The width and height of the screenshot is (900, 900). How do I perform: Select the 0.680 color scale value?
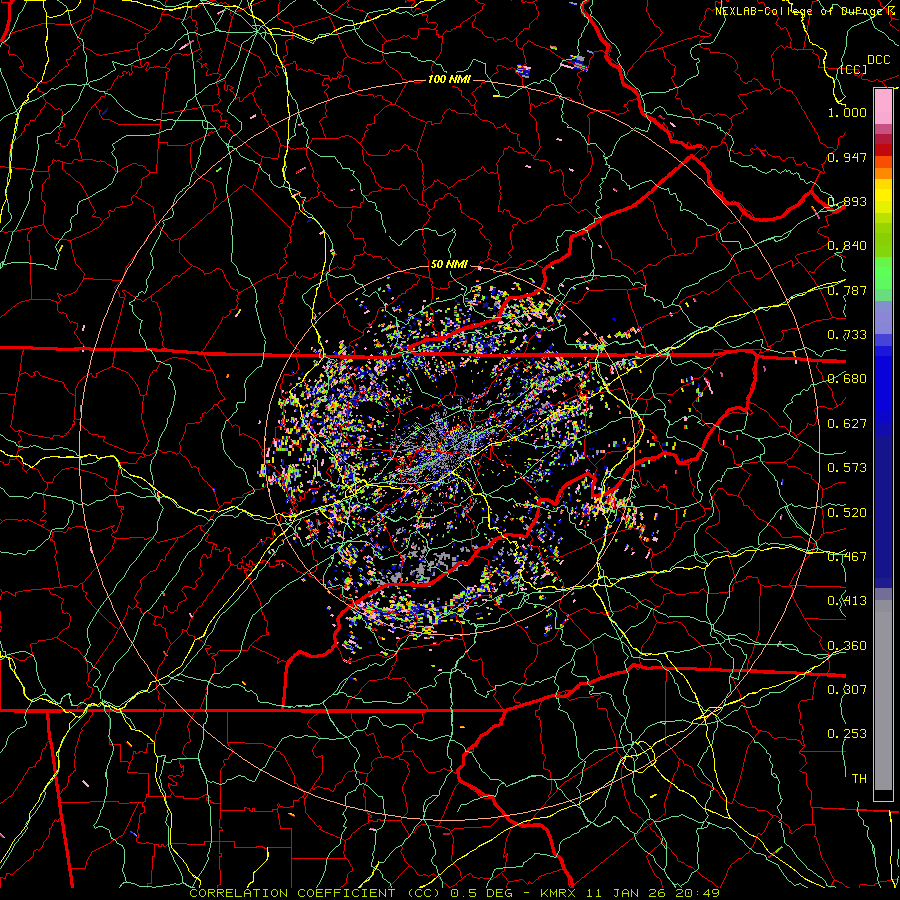[847, 379]
